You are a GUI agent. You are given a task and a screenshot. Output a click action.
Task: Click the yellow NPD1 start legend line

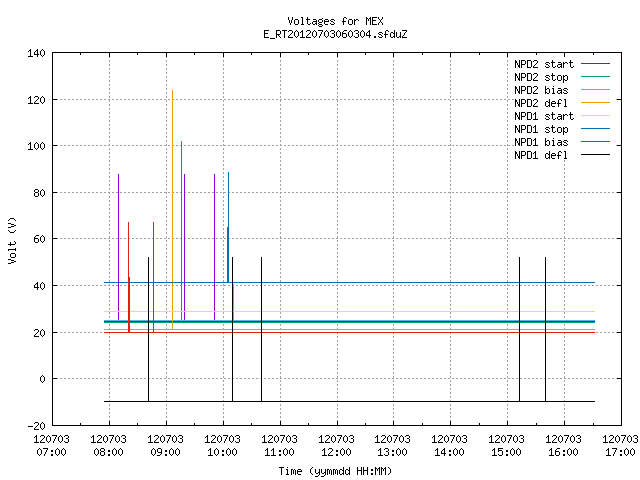pos(595,116)
